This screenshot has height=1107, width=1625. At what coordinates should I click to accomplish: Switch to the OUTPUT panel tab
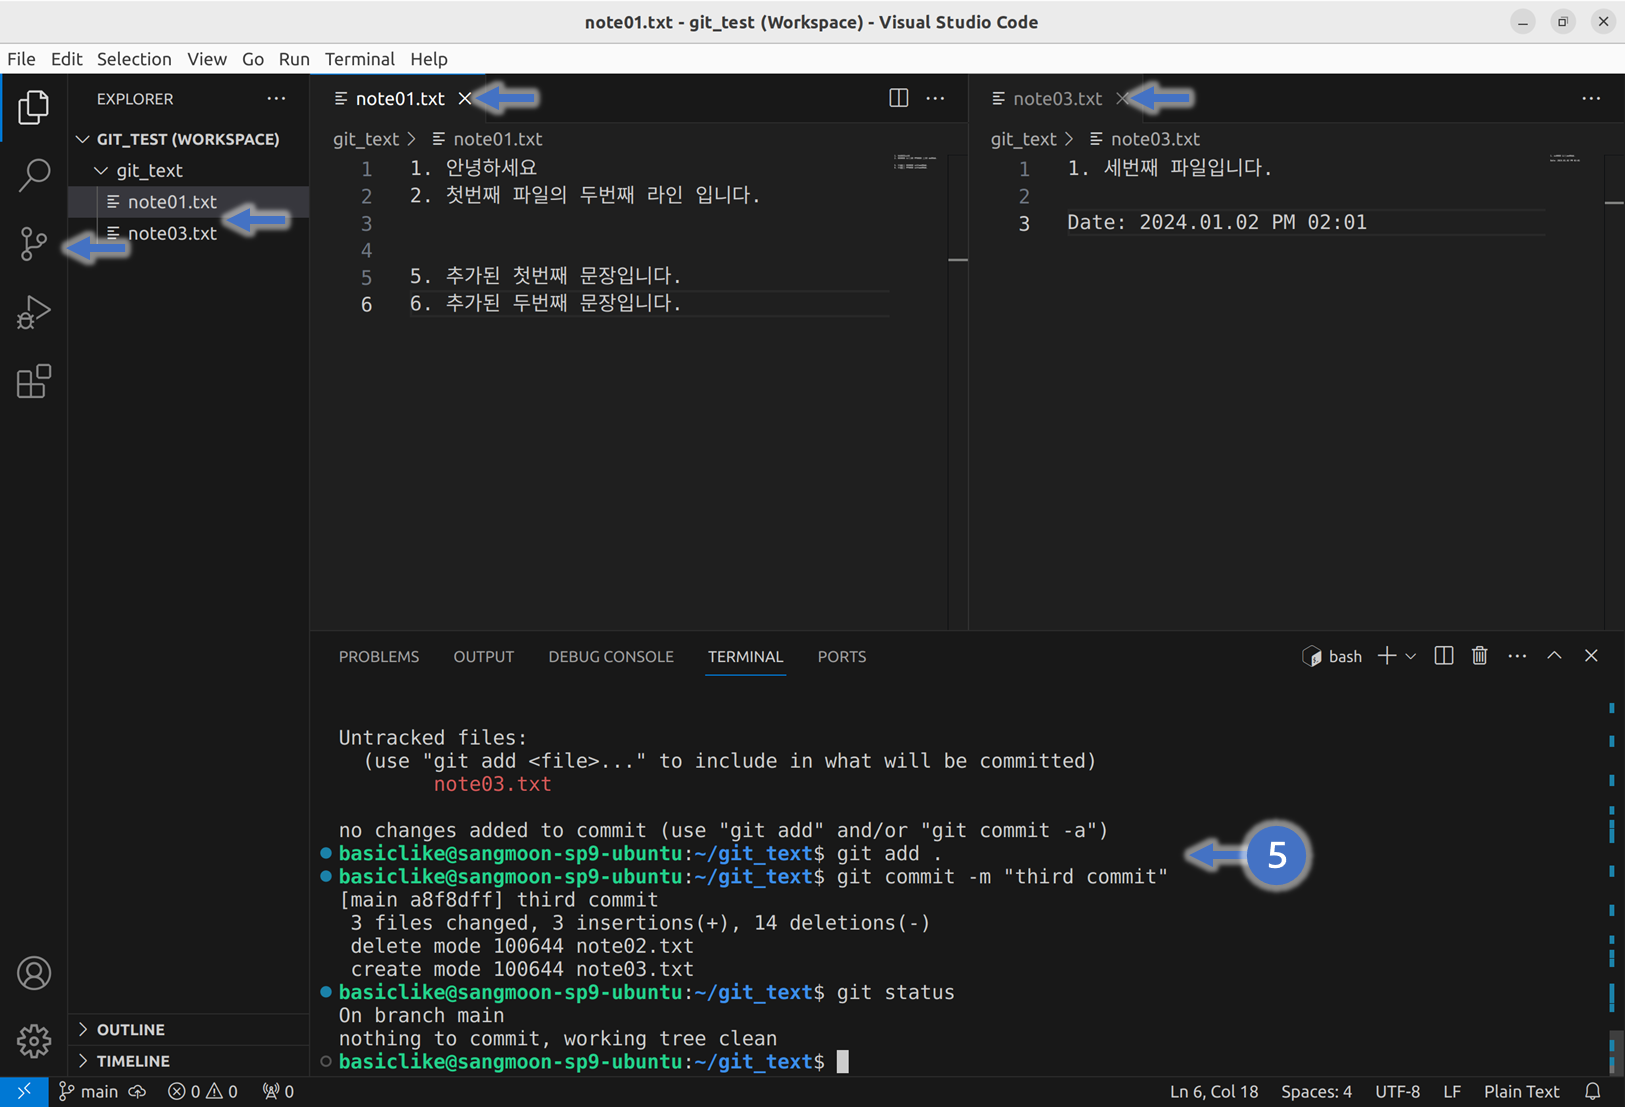[x=483, y=657]
